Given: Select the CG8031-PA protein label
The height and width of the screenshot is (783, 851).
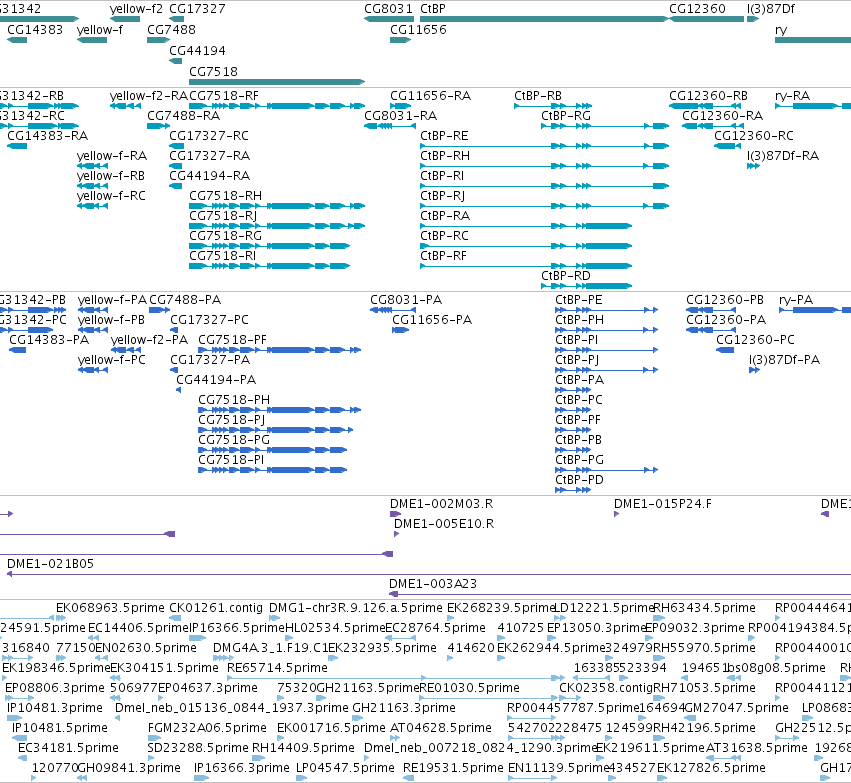Looking at the screenshot, I should (x=406, y=300).
